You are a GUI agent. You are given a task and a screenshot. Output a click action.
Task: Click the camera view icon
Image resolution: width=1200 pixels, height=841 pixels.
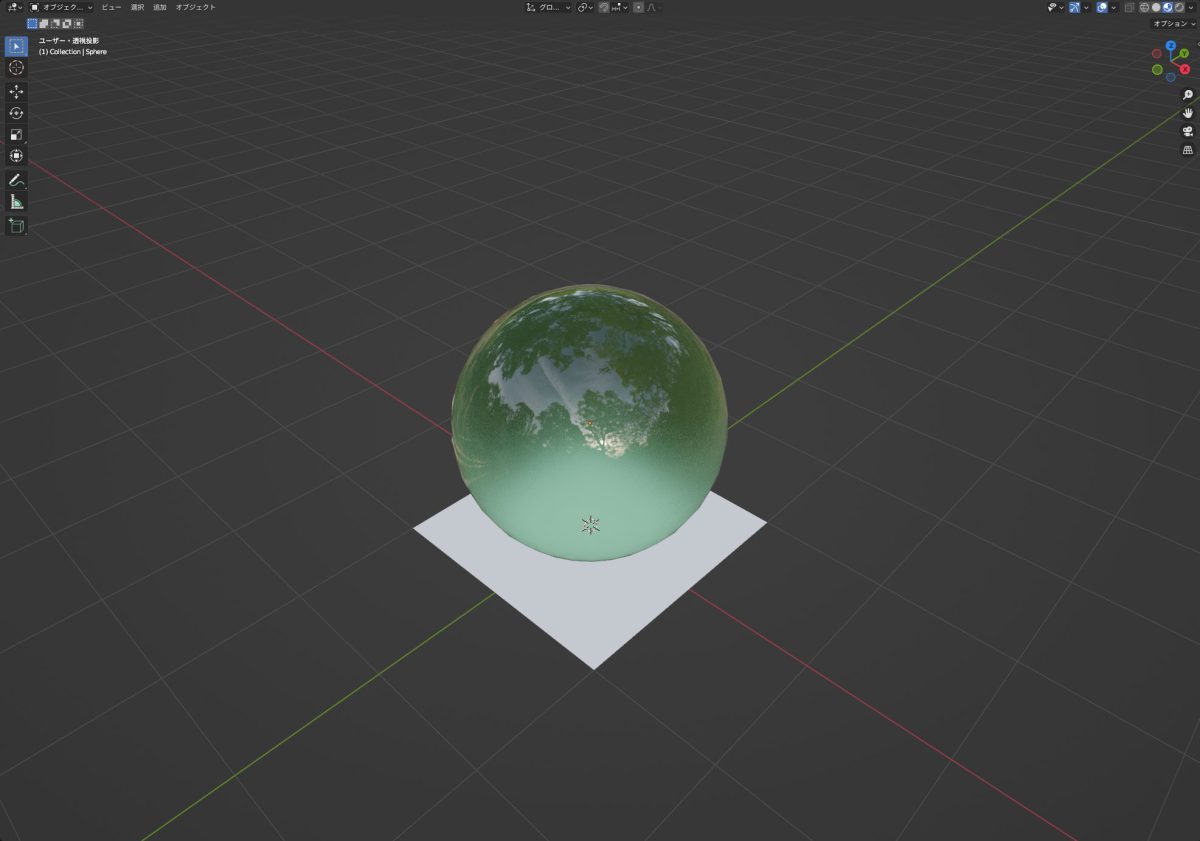click(x=1188, y=131)
